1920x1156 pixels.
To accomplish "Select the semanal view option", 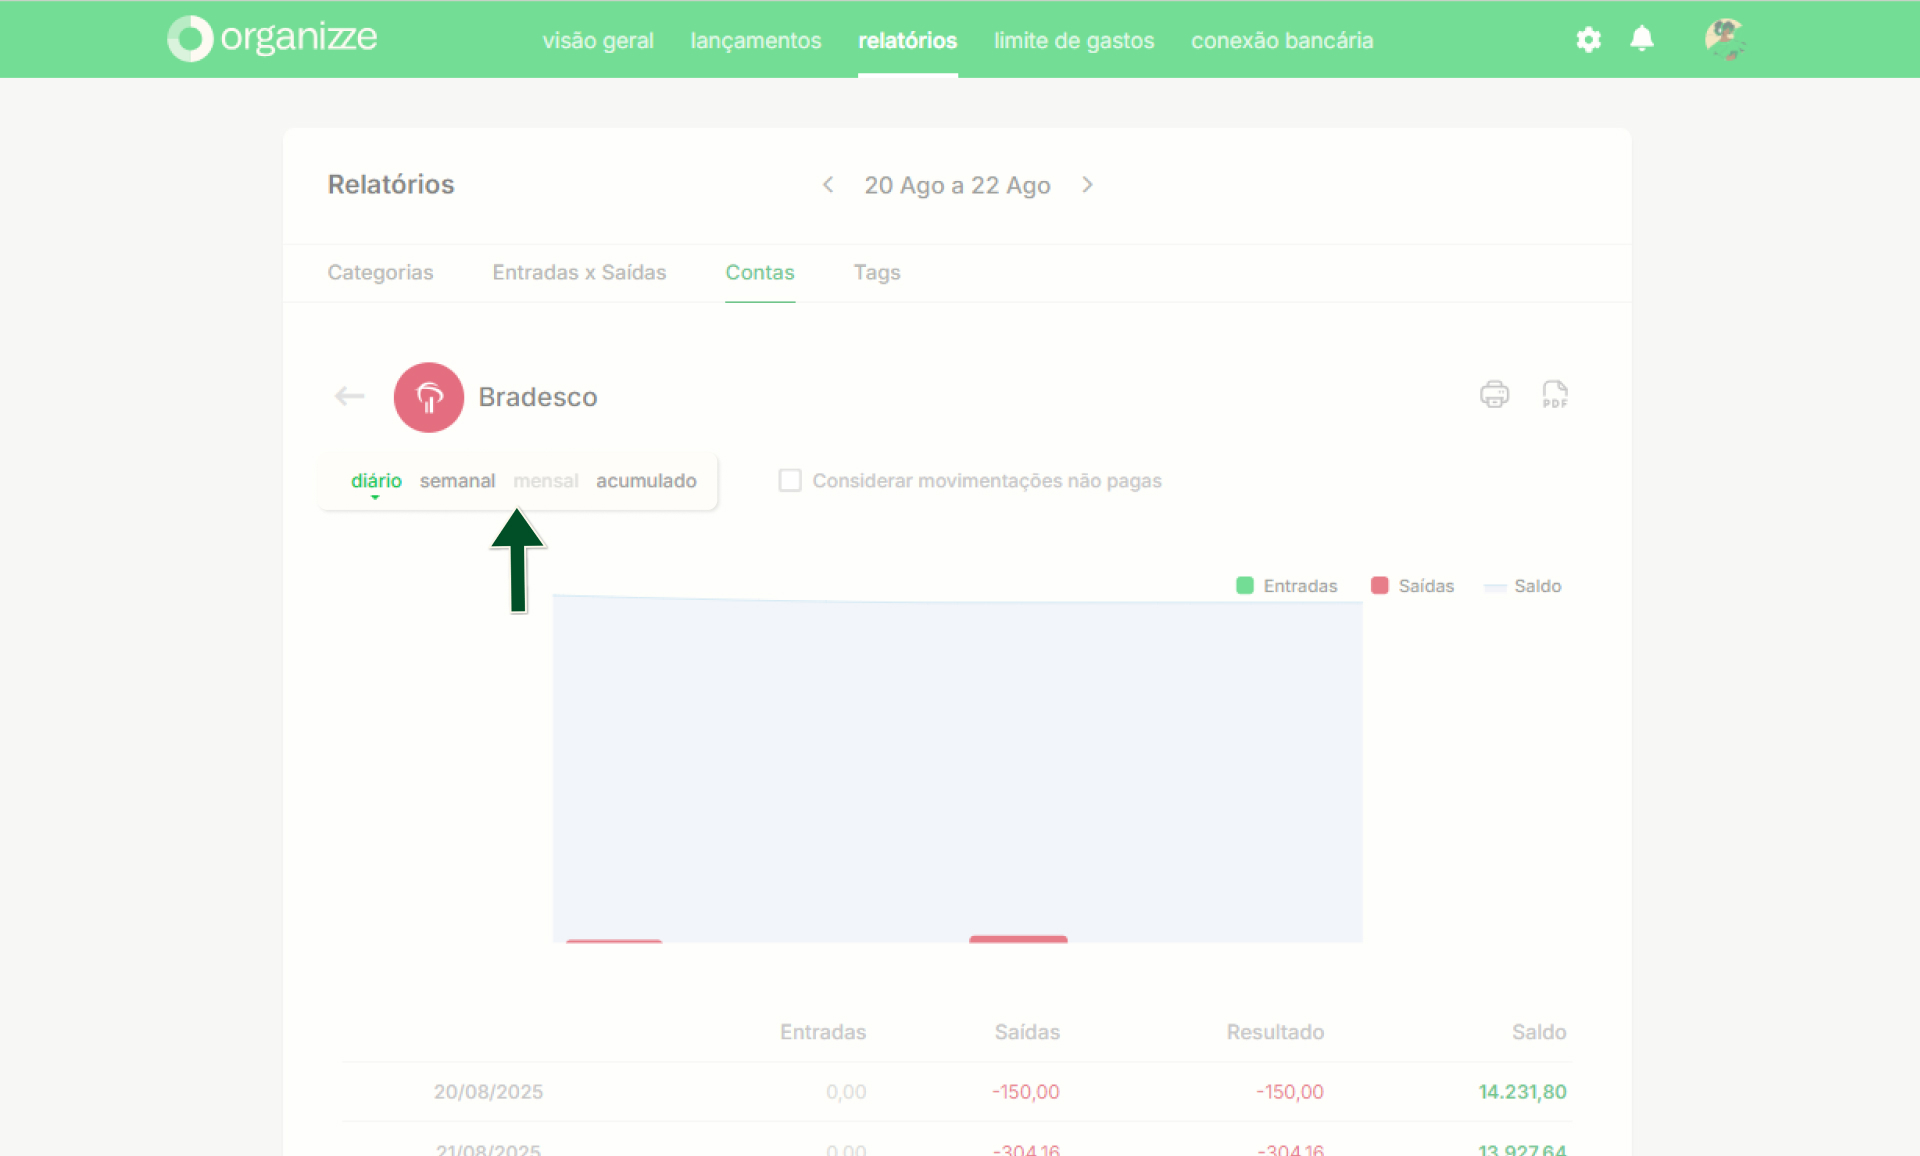I will coord(457,481).
